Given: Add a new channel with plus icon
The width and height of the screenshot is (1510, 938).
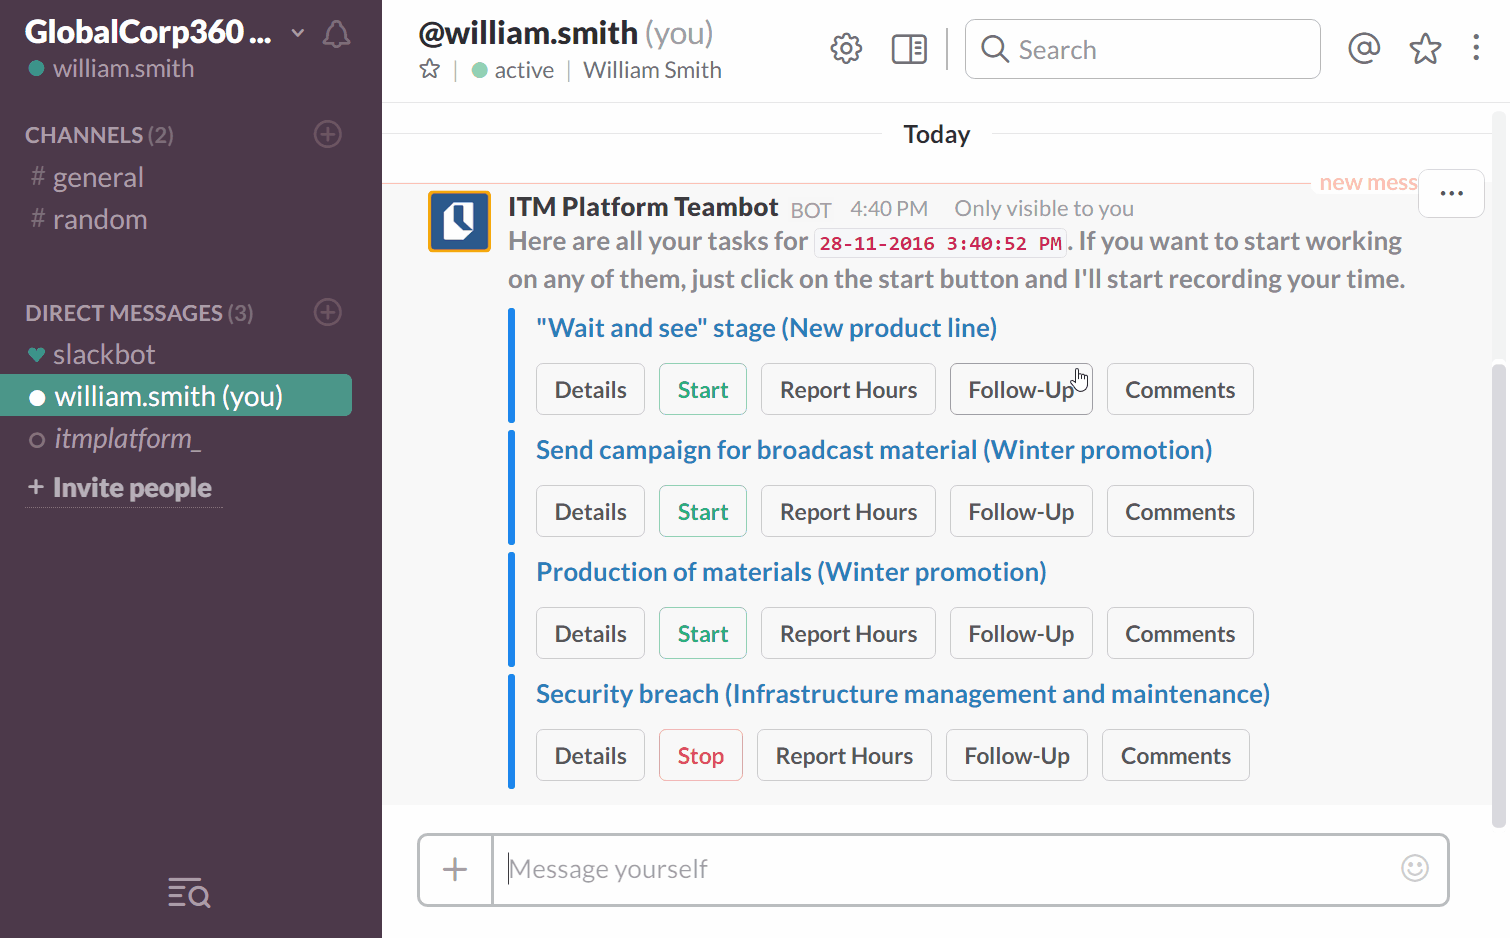Looking at the screenshot, I should pos(328,134).
